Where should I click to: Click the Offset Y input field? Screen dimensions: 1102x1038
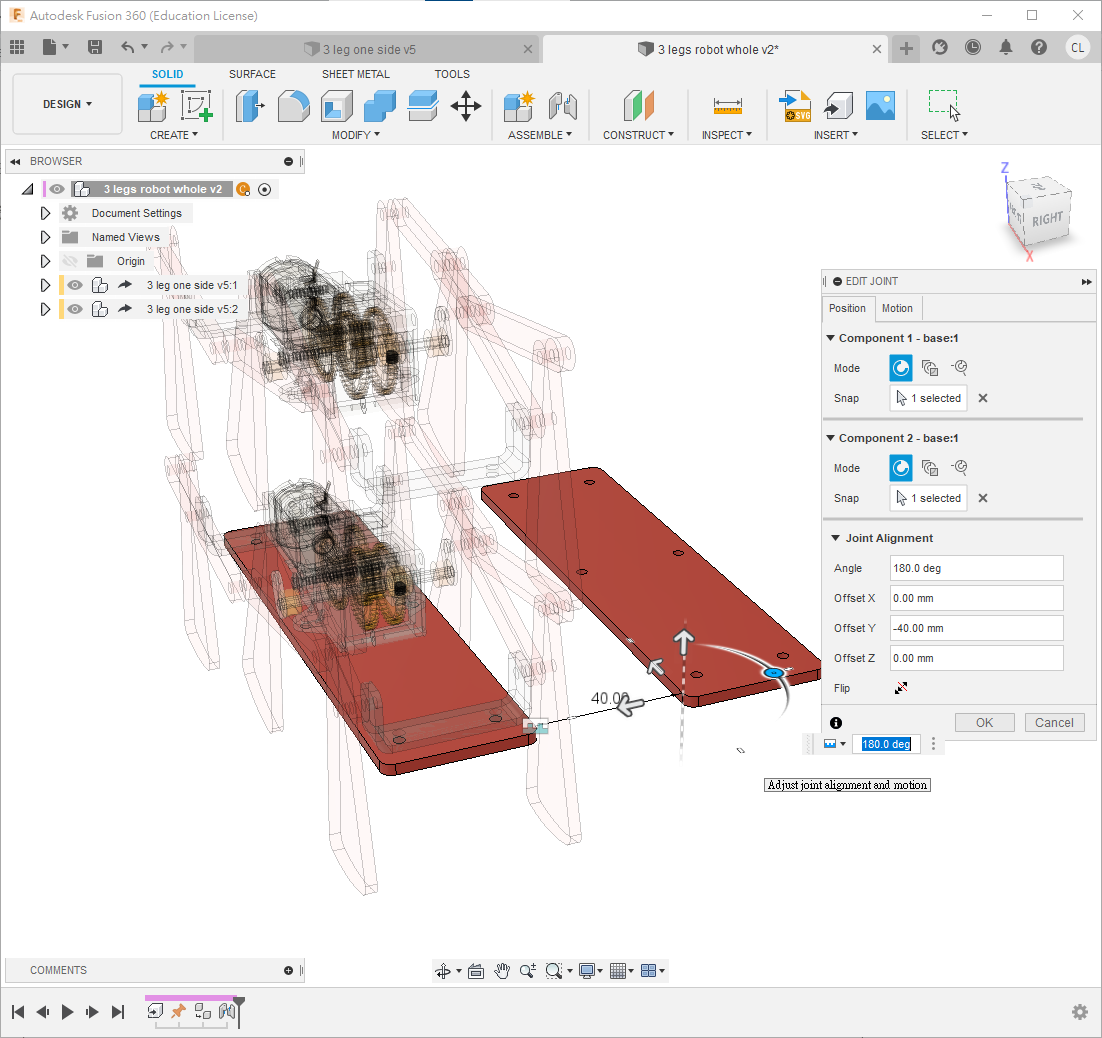click(976, 628)
